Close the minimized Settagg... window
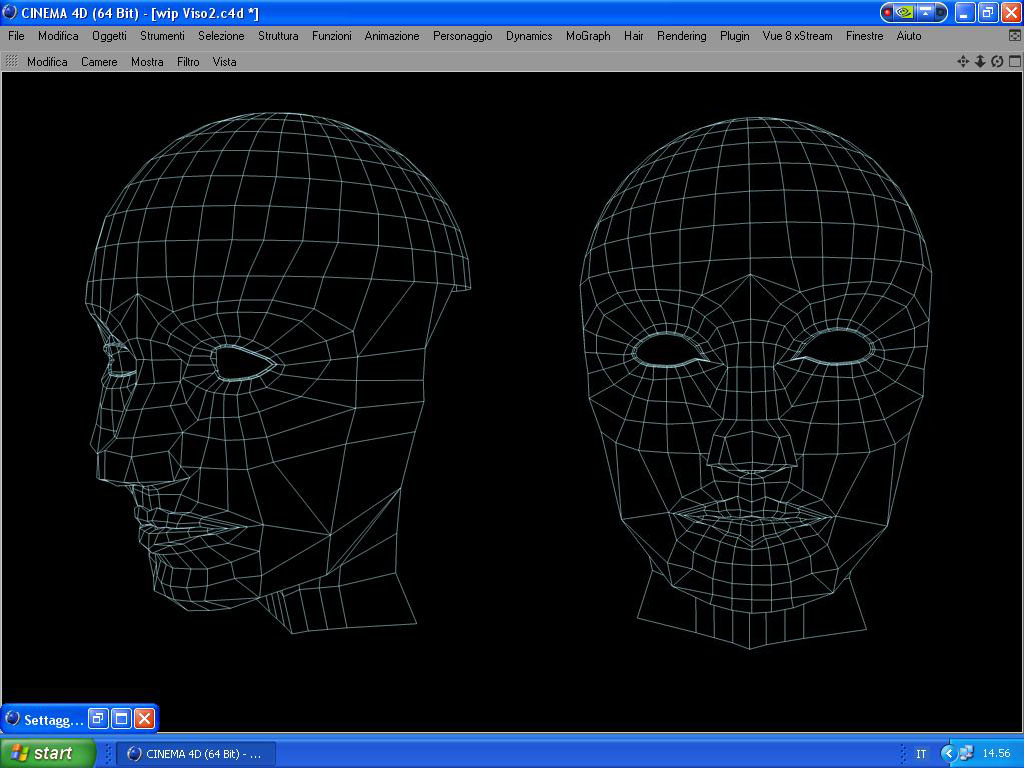Screen dimensions: 1024x768 (x=145, y=719)
